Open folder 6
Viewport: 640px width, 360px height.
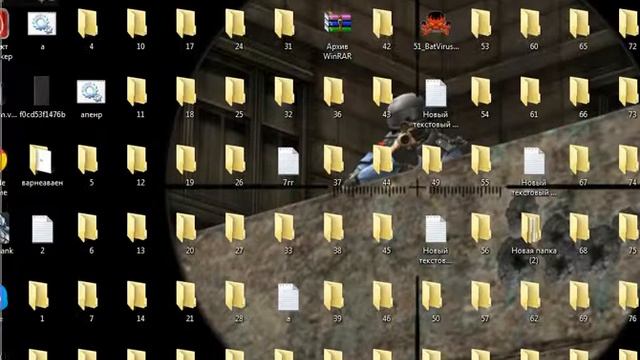88,228
